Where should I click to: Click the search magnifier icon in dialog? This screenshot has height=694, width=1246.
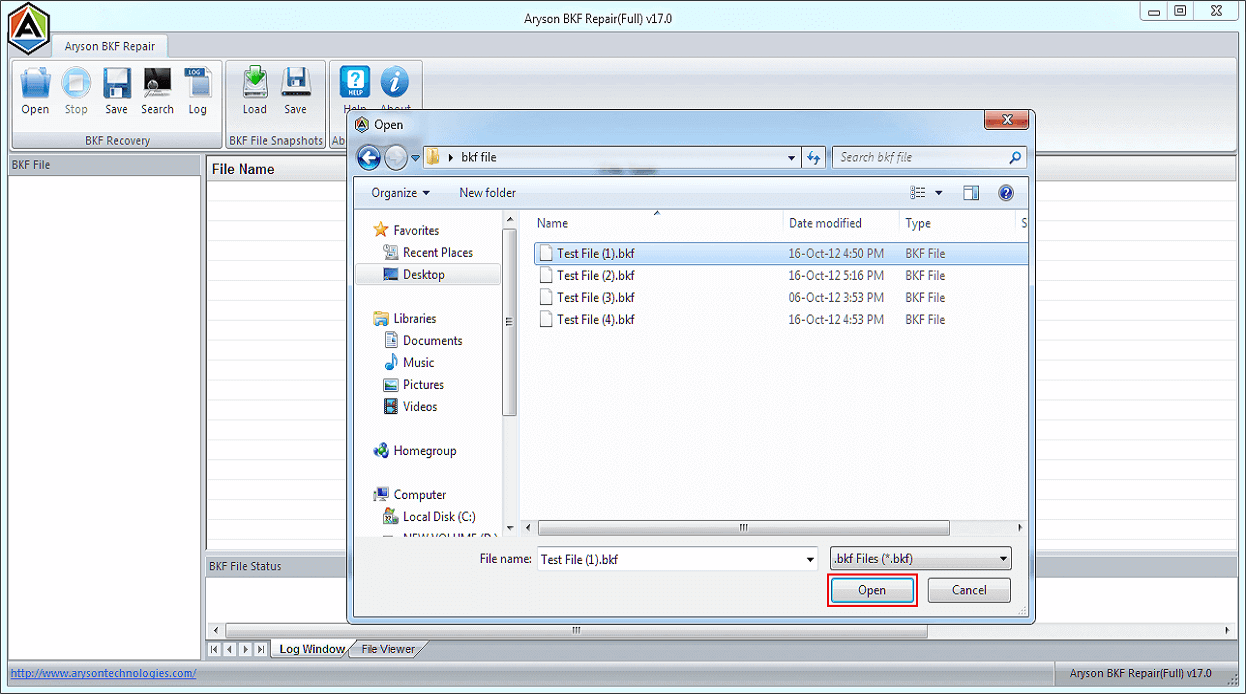click(1015, 157)
